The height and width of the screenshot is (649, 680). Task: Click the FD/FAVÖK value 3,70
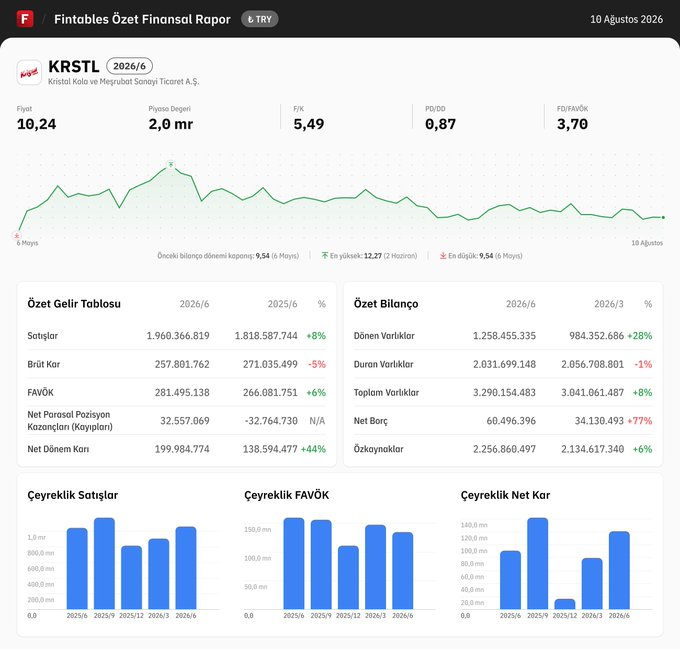point(572,124)
